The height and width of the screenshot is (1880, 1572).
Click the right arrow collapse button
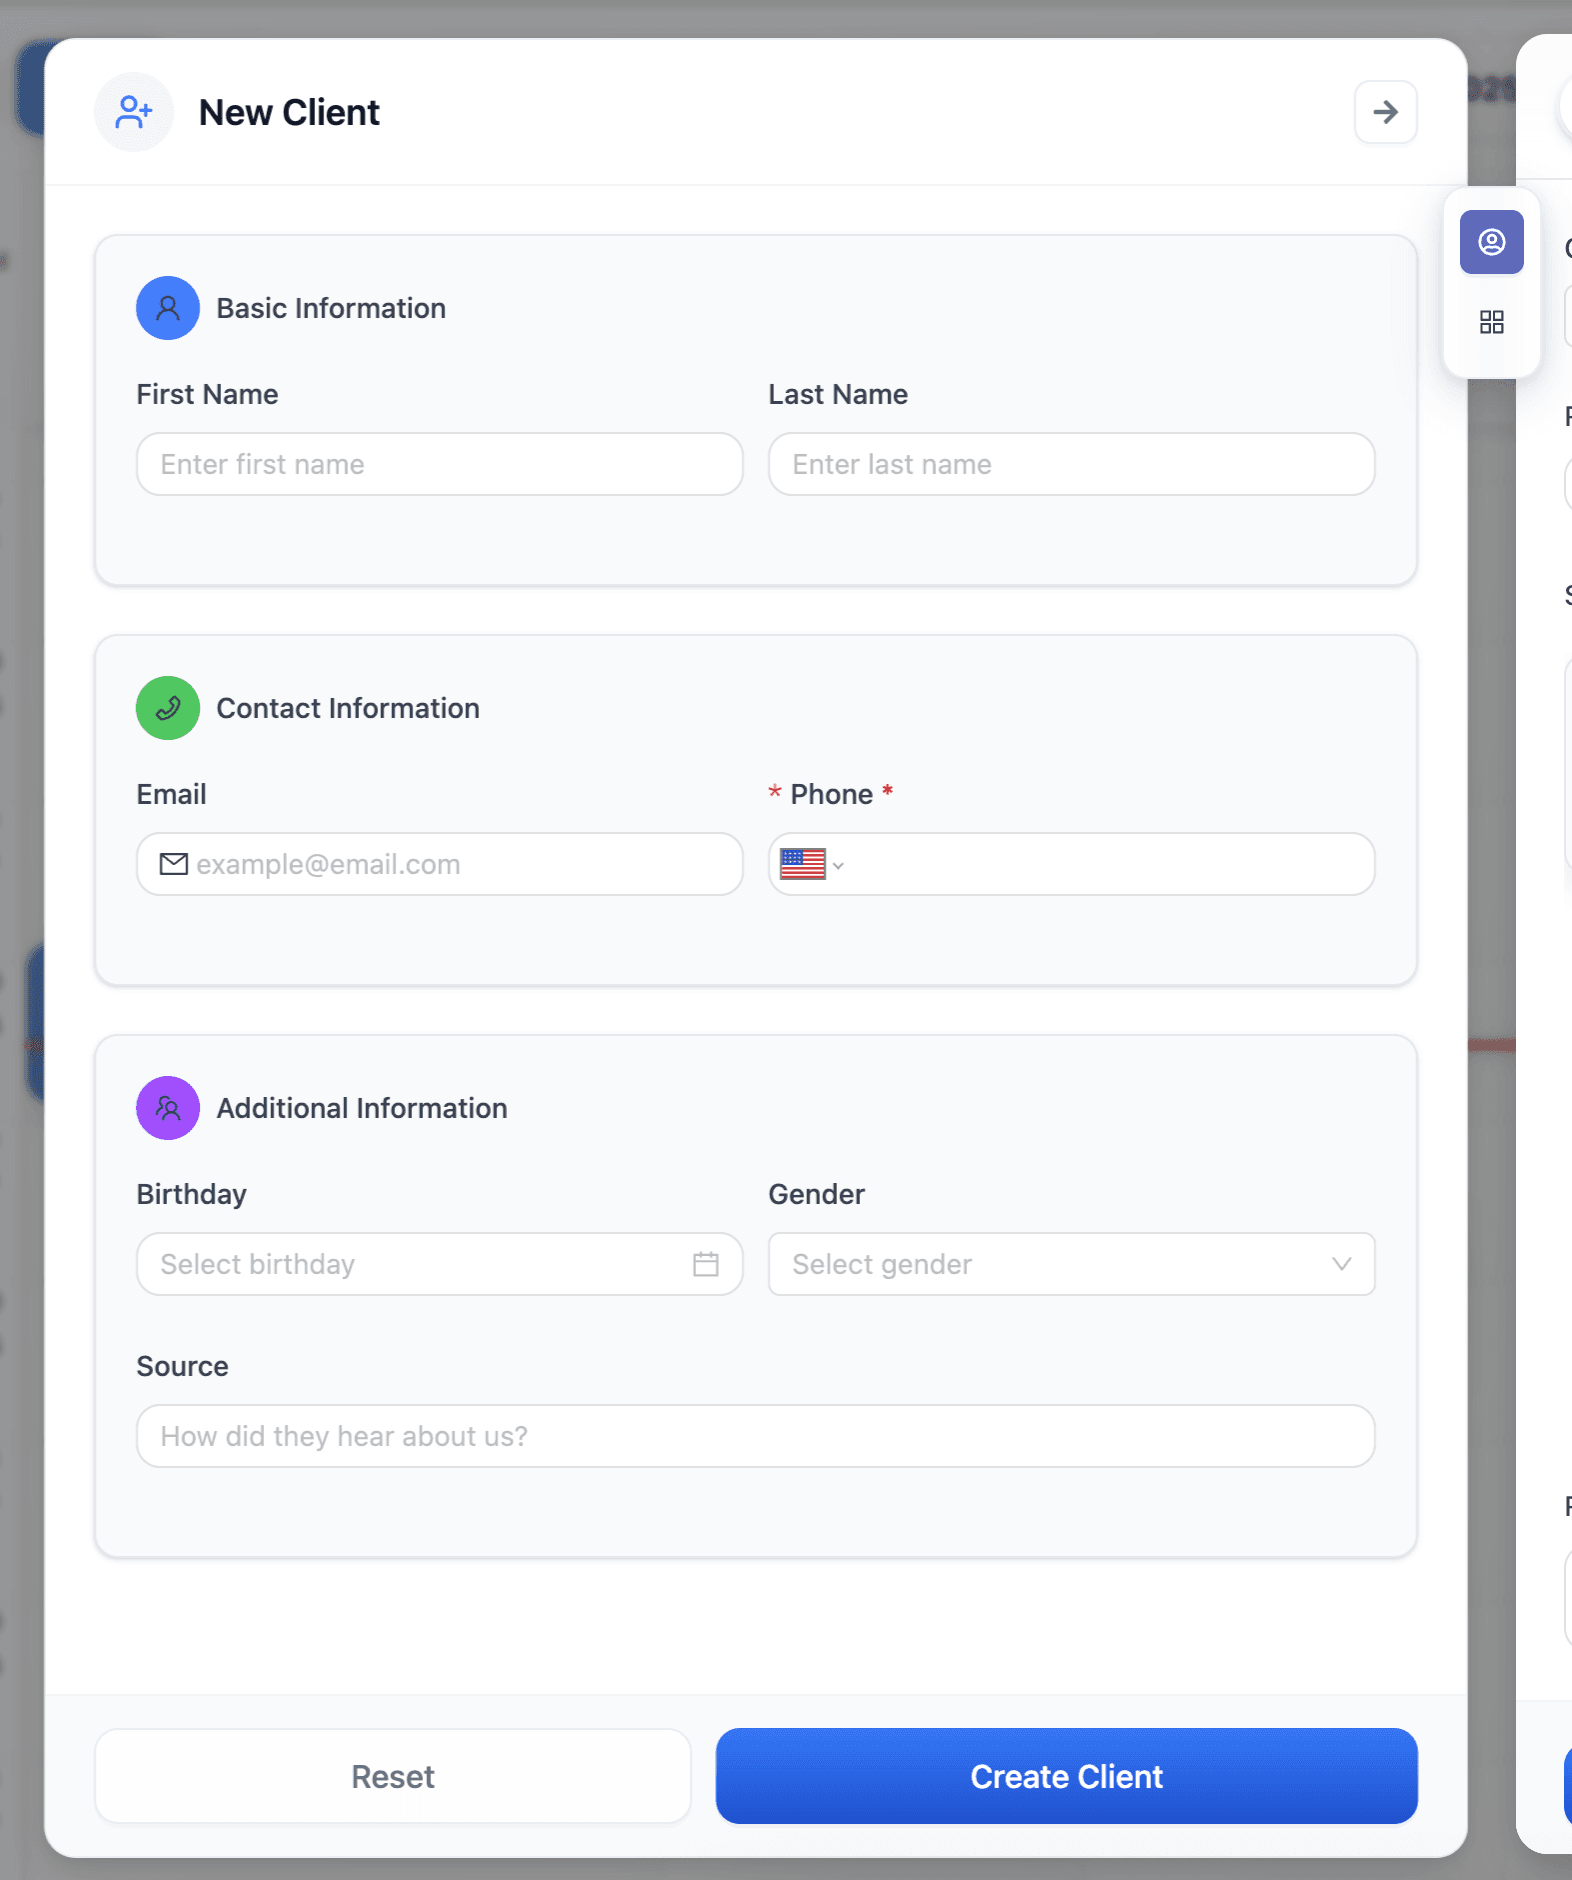(1385, 112)
